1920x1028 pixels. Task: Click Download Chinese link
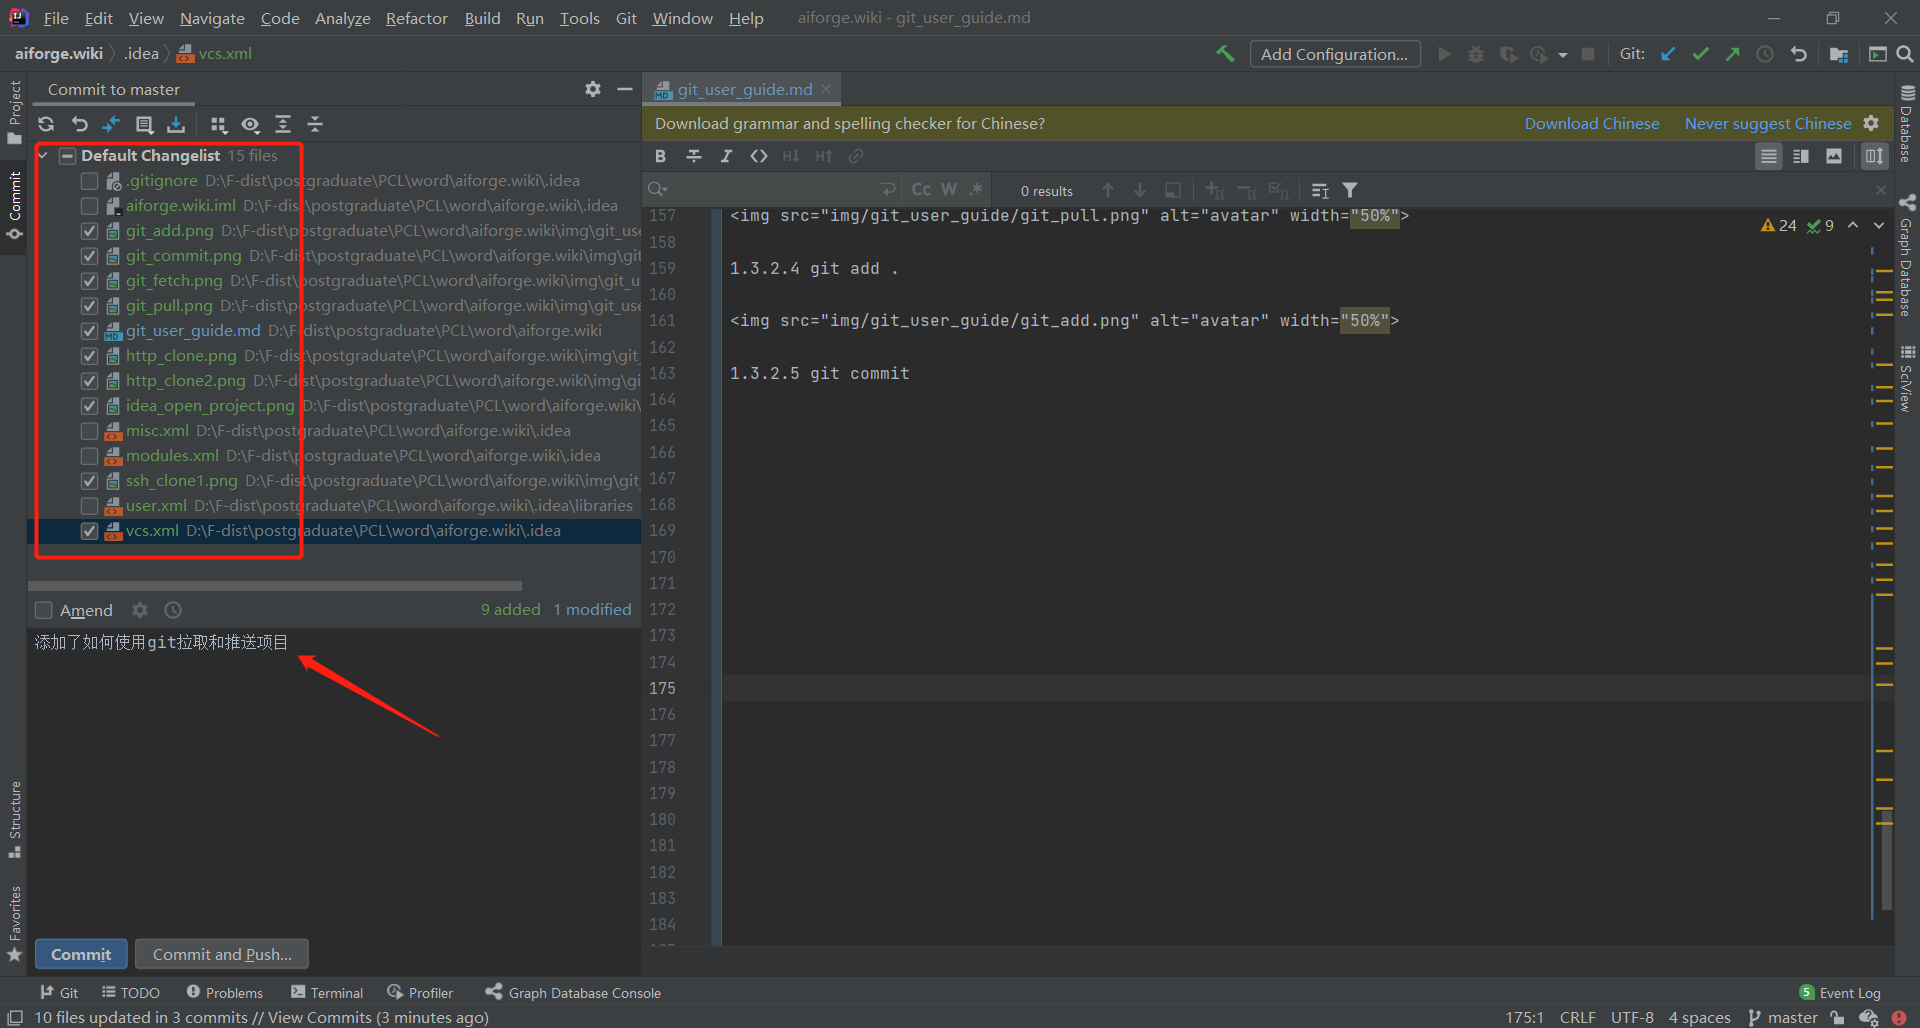(x=1591, y=123)
